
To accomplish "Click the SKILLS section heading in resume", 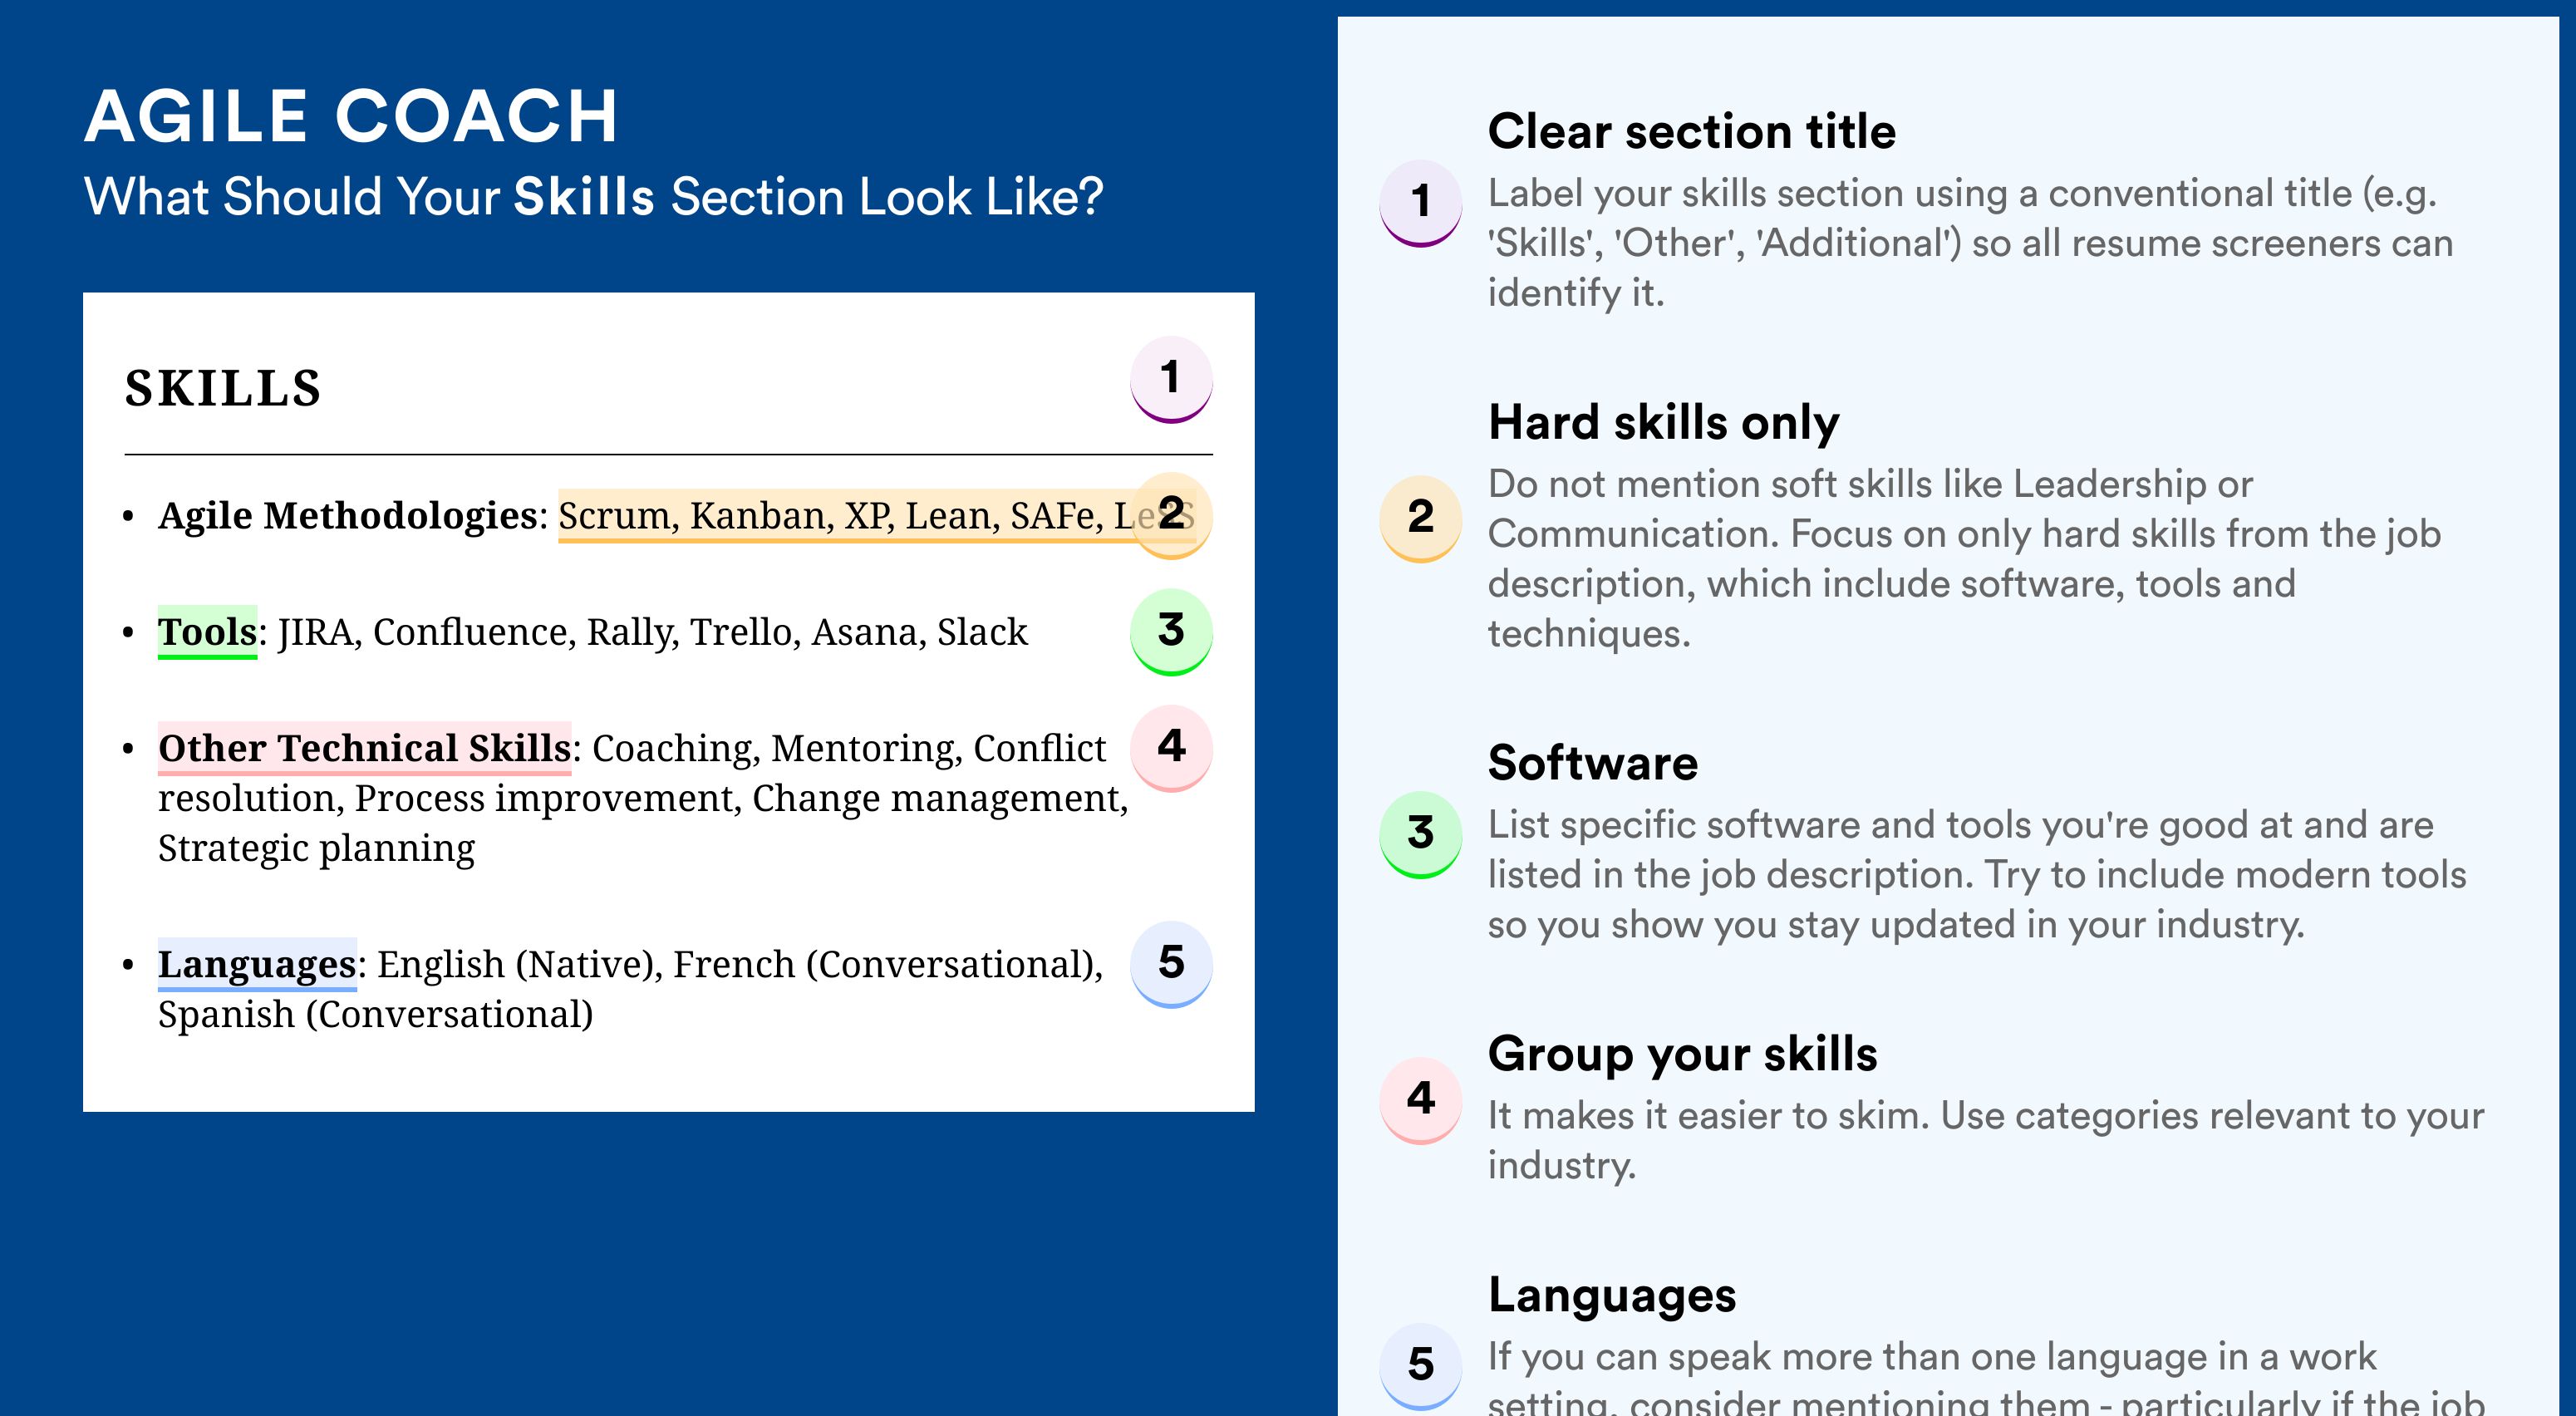I will click(x=223, y=388).
